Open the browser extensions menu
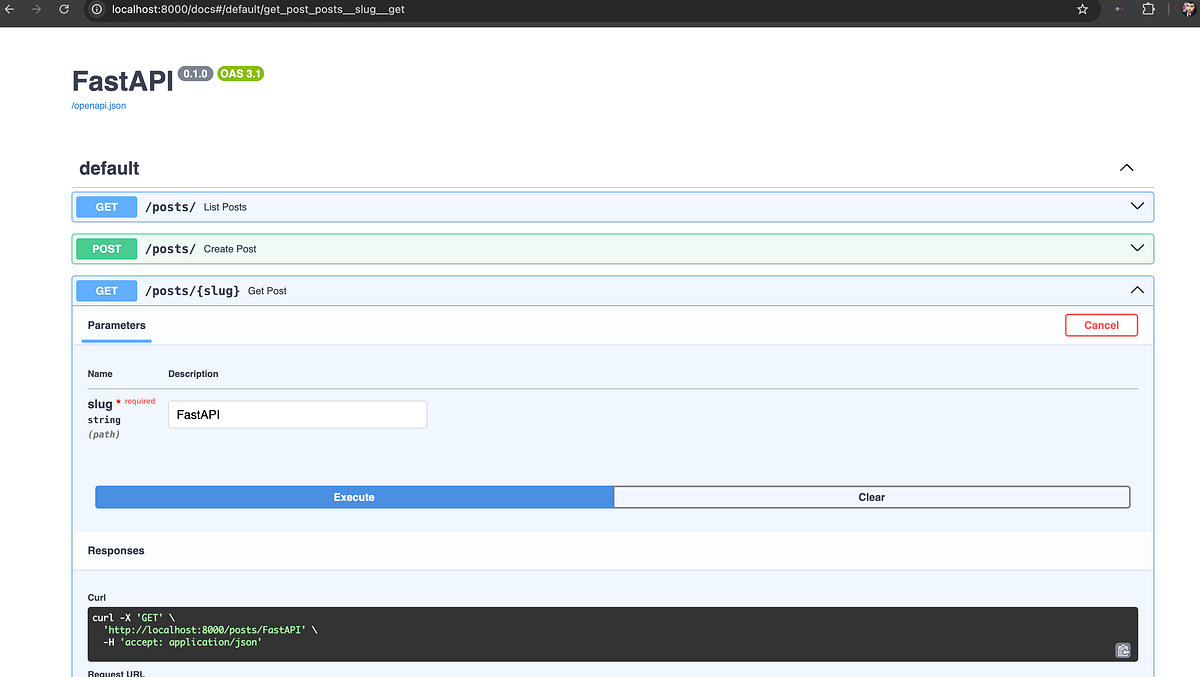This screenshot has width=1200, height=677. (x=1148, y=10)
